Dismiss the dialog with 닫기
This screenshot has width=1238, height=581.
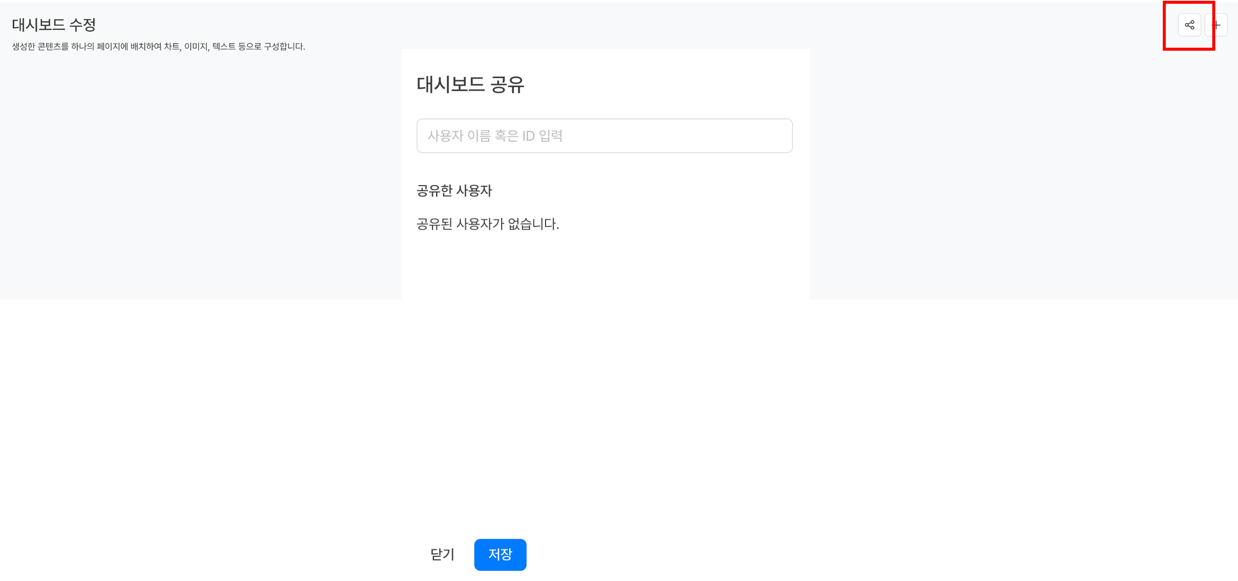click(x=442, y=554)
